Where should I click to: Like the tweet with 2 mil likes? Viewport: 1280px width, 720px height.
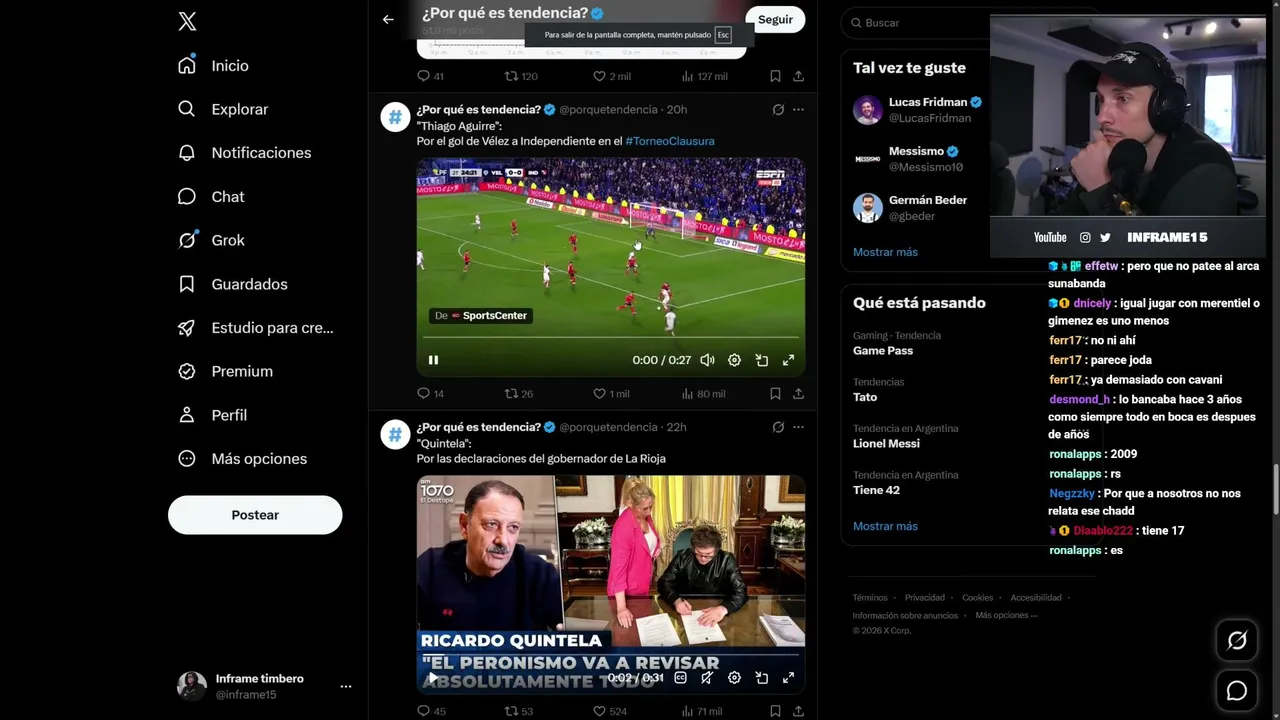[x=612, y=76]
